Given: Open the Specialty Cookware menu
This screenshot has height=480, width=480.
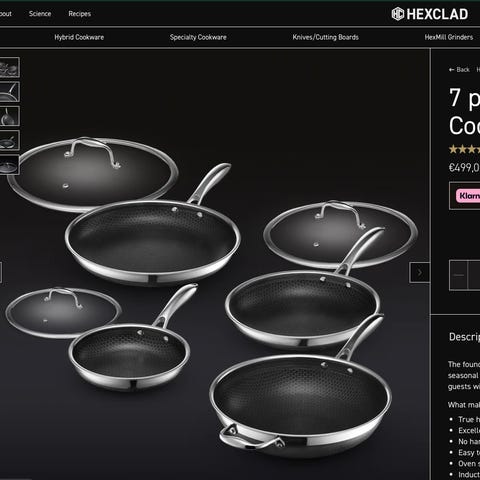Looking at the screenshot, I should coord(198,37).
